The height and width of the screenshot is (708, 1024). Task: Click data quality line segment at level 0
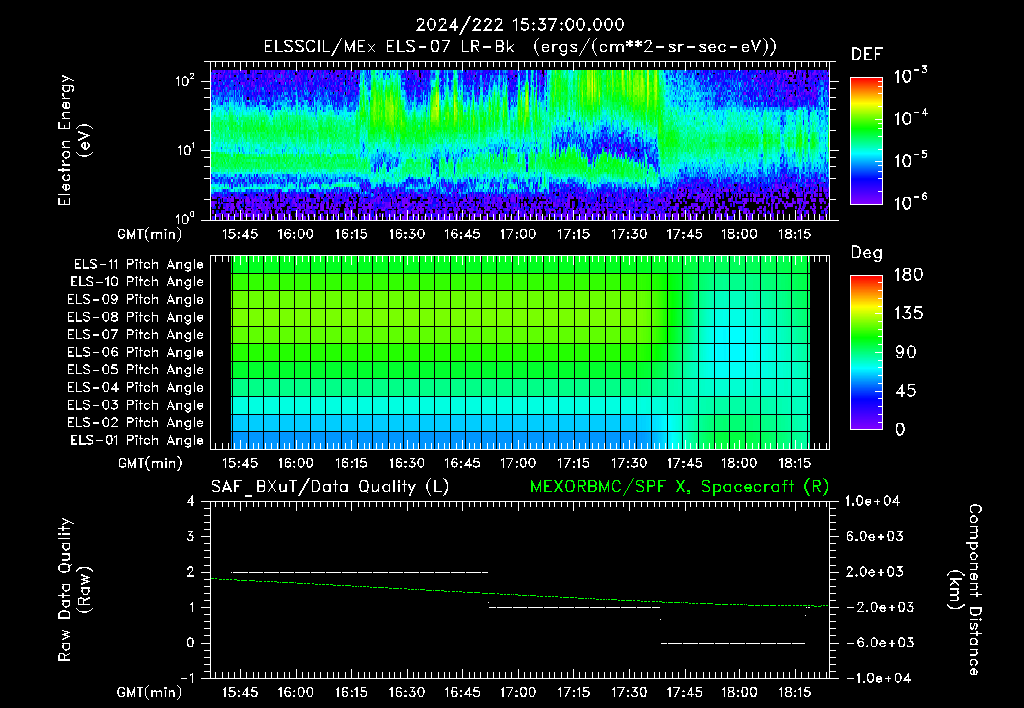coord(733,643)
